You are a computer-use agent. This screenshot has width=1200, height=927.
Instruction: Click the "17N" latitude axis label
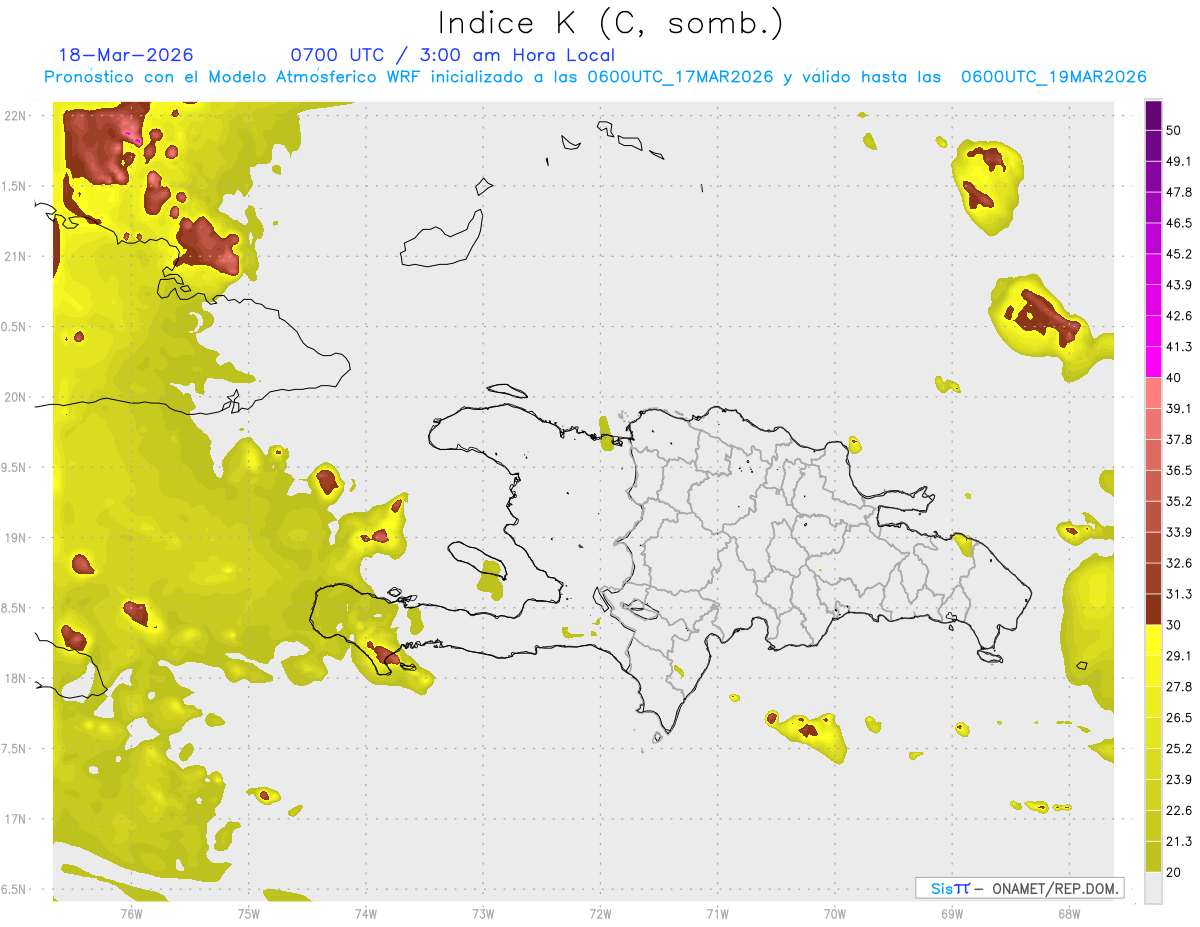[x=15, y=819]
